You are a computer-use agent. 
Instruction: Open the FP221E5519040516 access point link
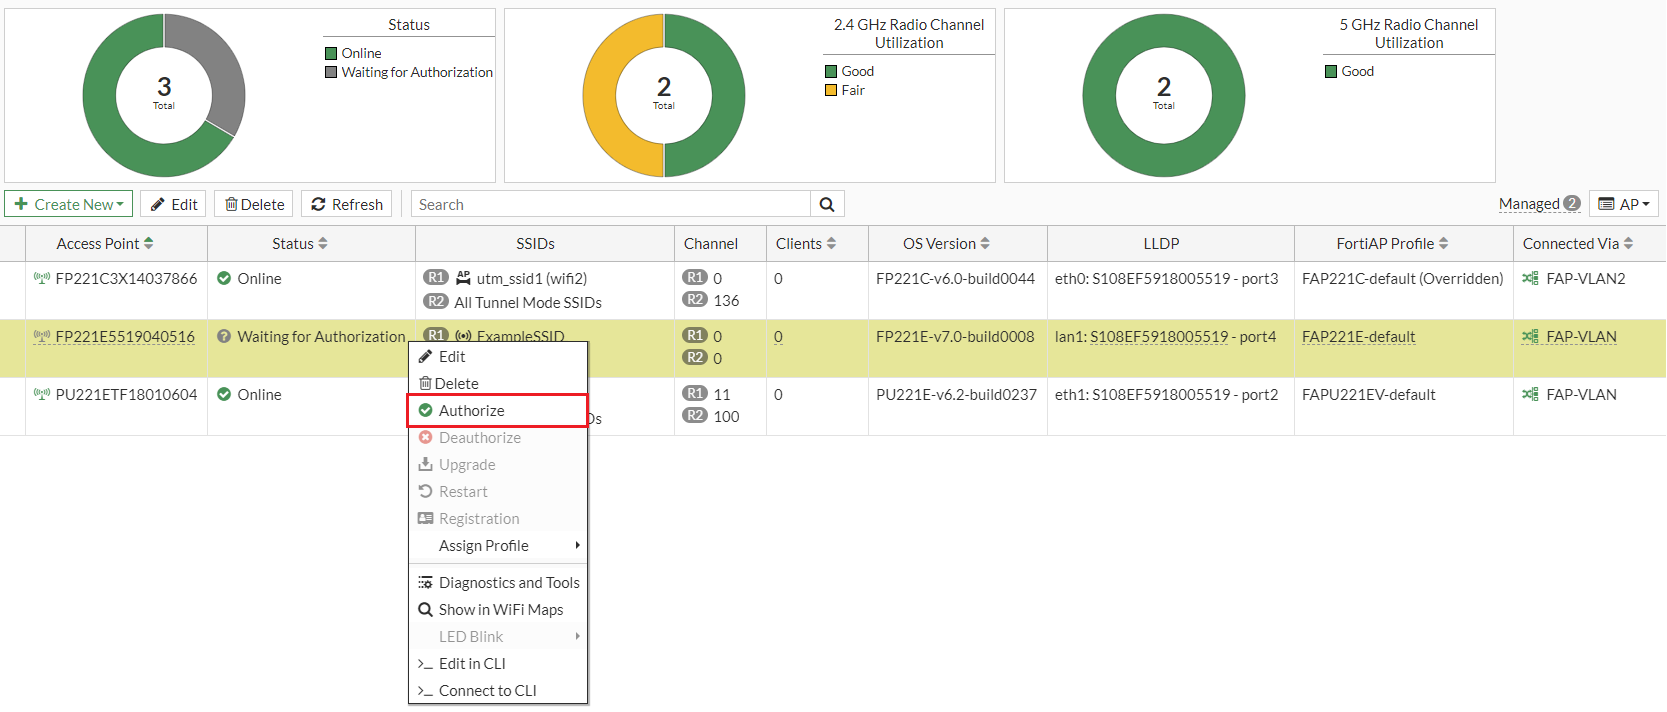125,336
